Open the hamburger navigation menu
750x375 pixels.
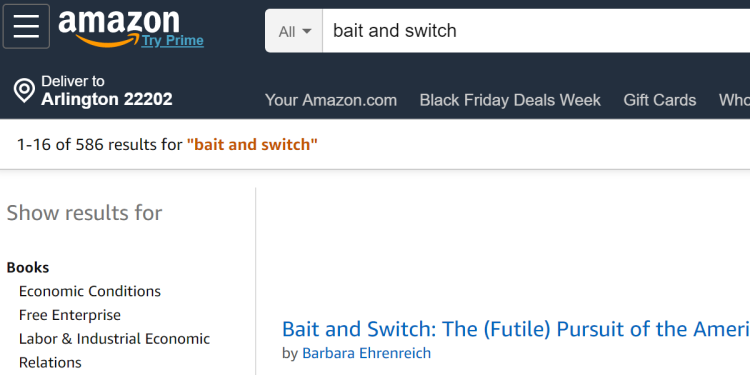point(26,26)
